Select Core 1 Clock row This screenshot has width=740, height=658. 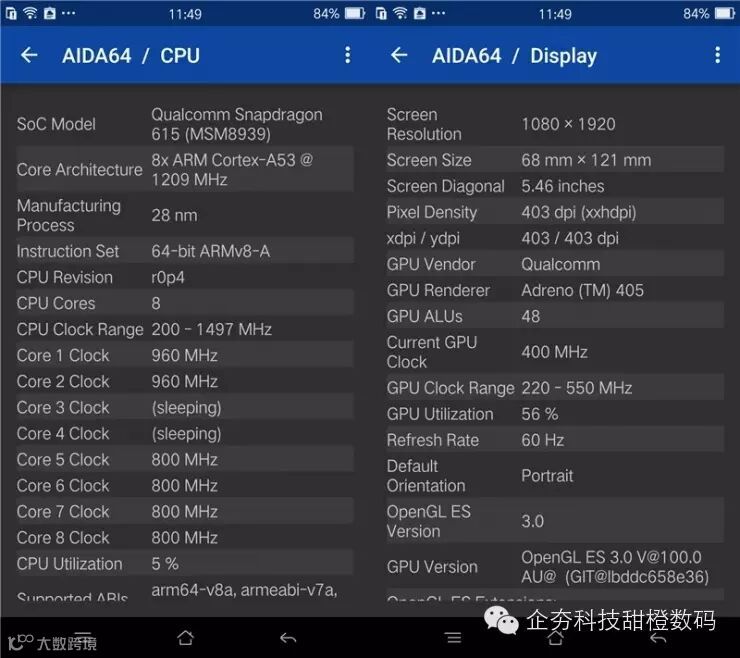[185, 355]
